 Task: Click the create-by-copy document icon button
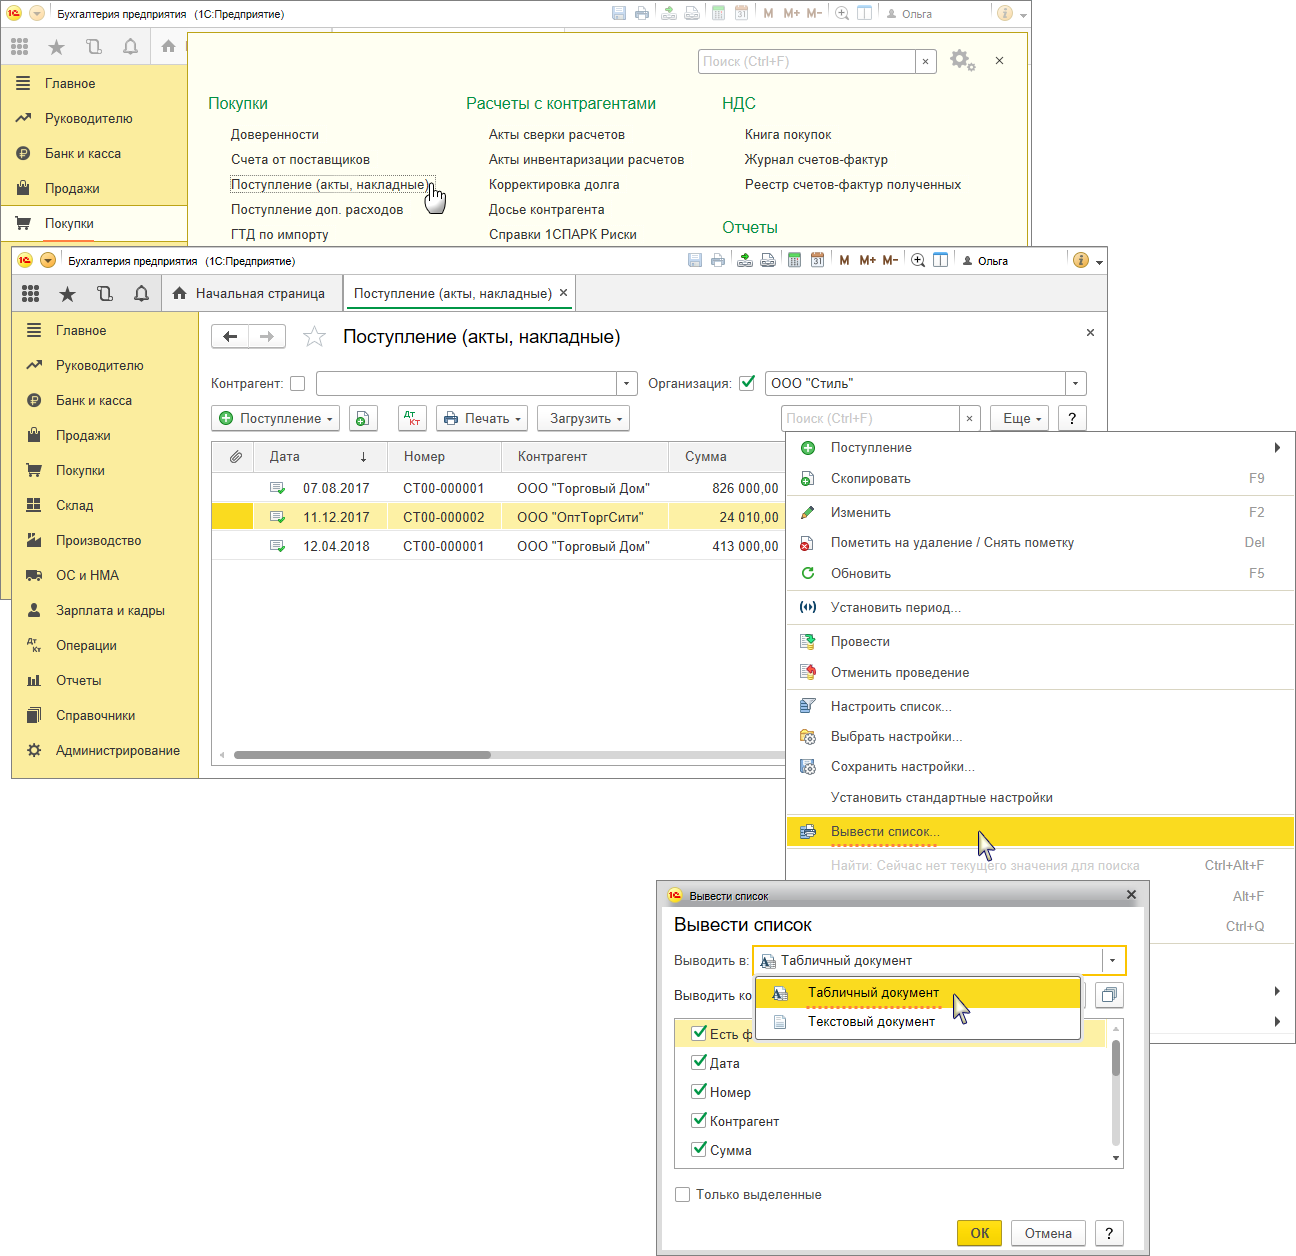pos(363,418)
